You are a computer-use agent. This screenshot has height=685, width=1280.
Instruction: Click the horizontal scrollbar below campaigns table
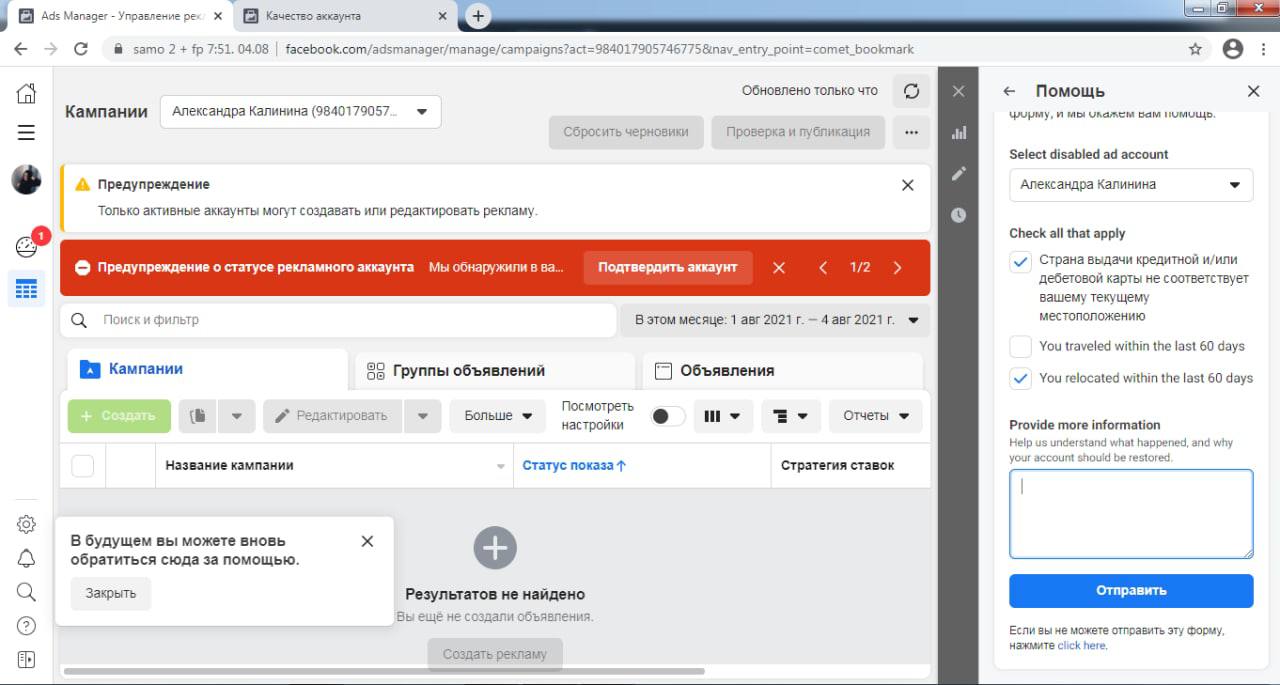coord(384,671)
